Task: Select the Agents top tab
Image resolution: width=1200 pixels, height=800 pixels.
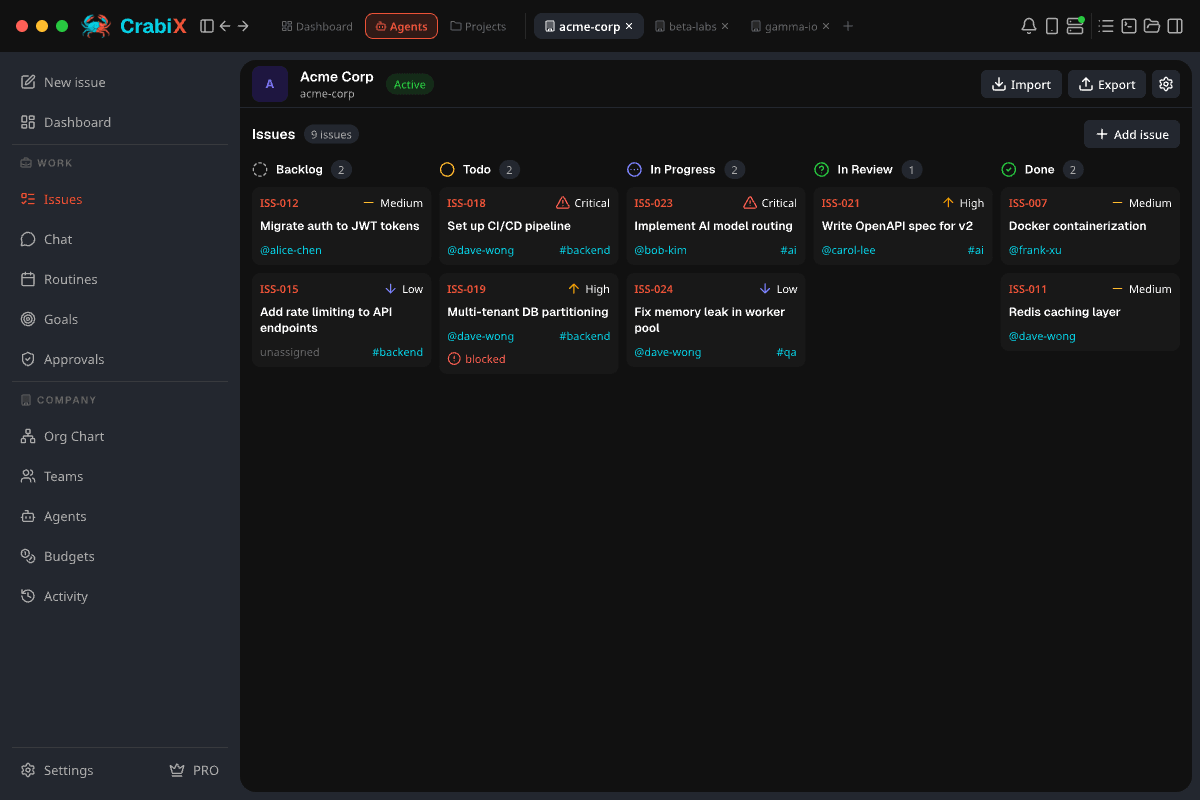Action: [401, 26]
